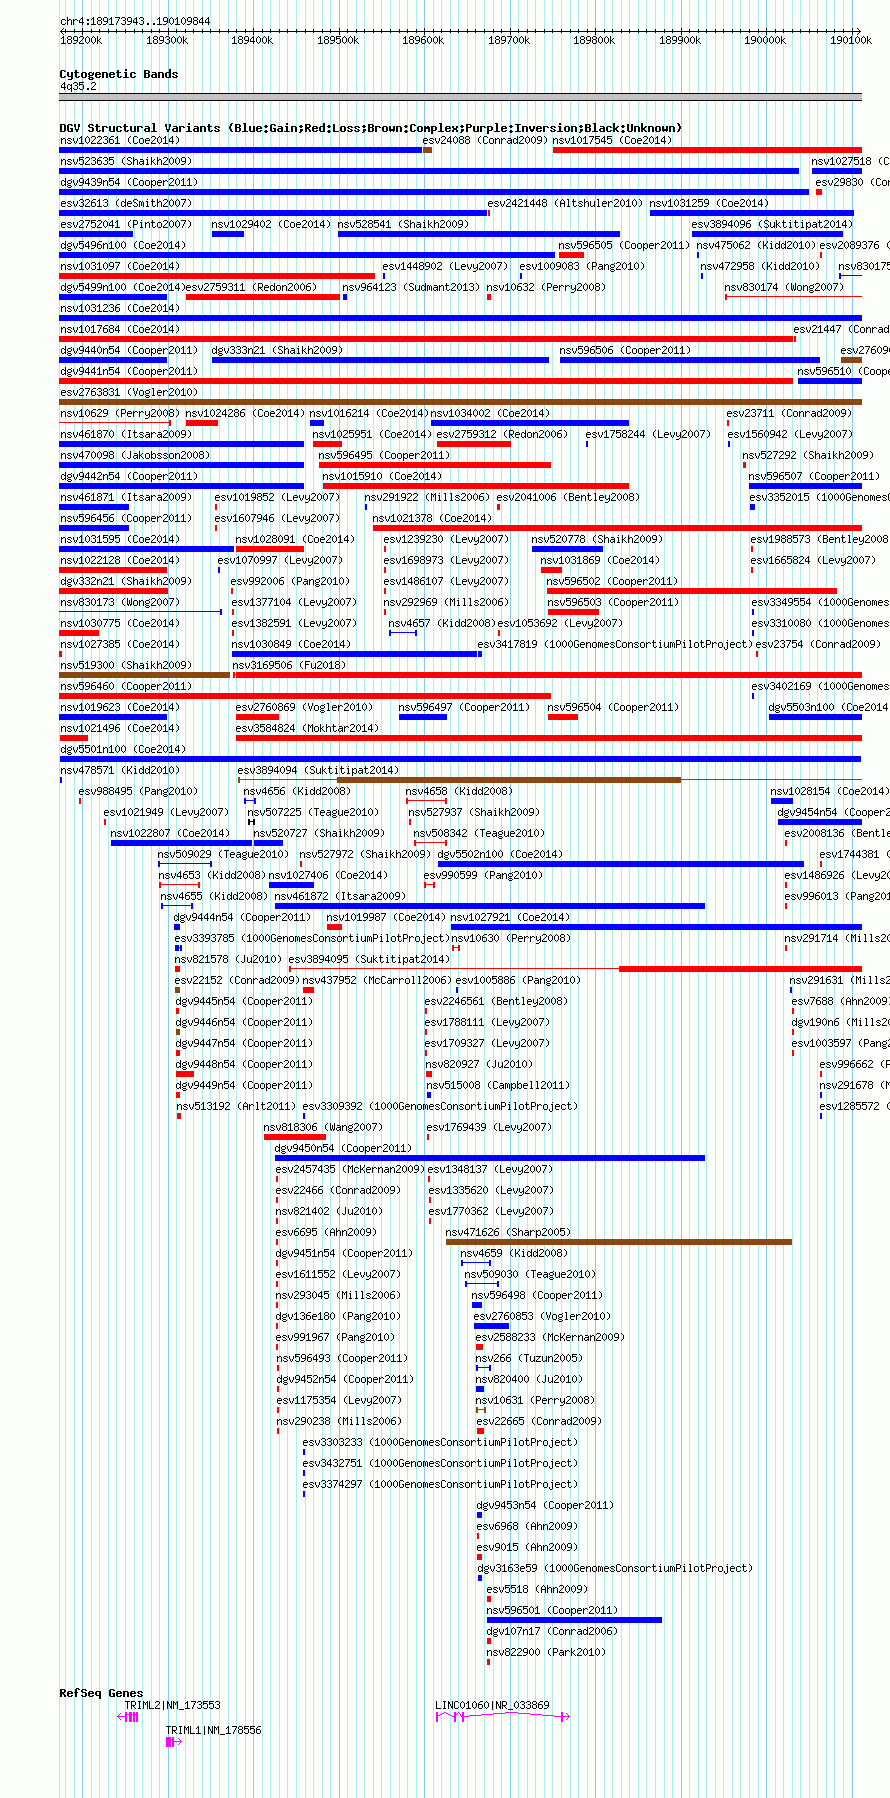Select variant esv2041006 (Bentley2008)

click(568, 497)
